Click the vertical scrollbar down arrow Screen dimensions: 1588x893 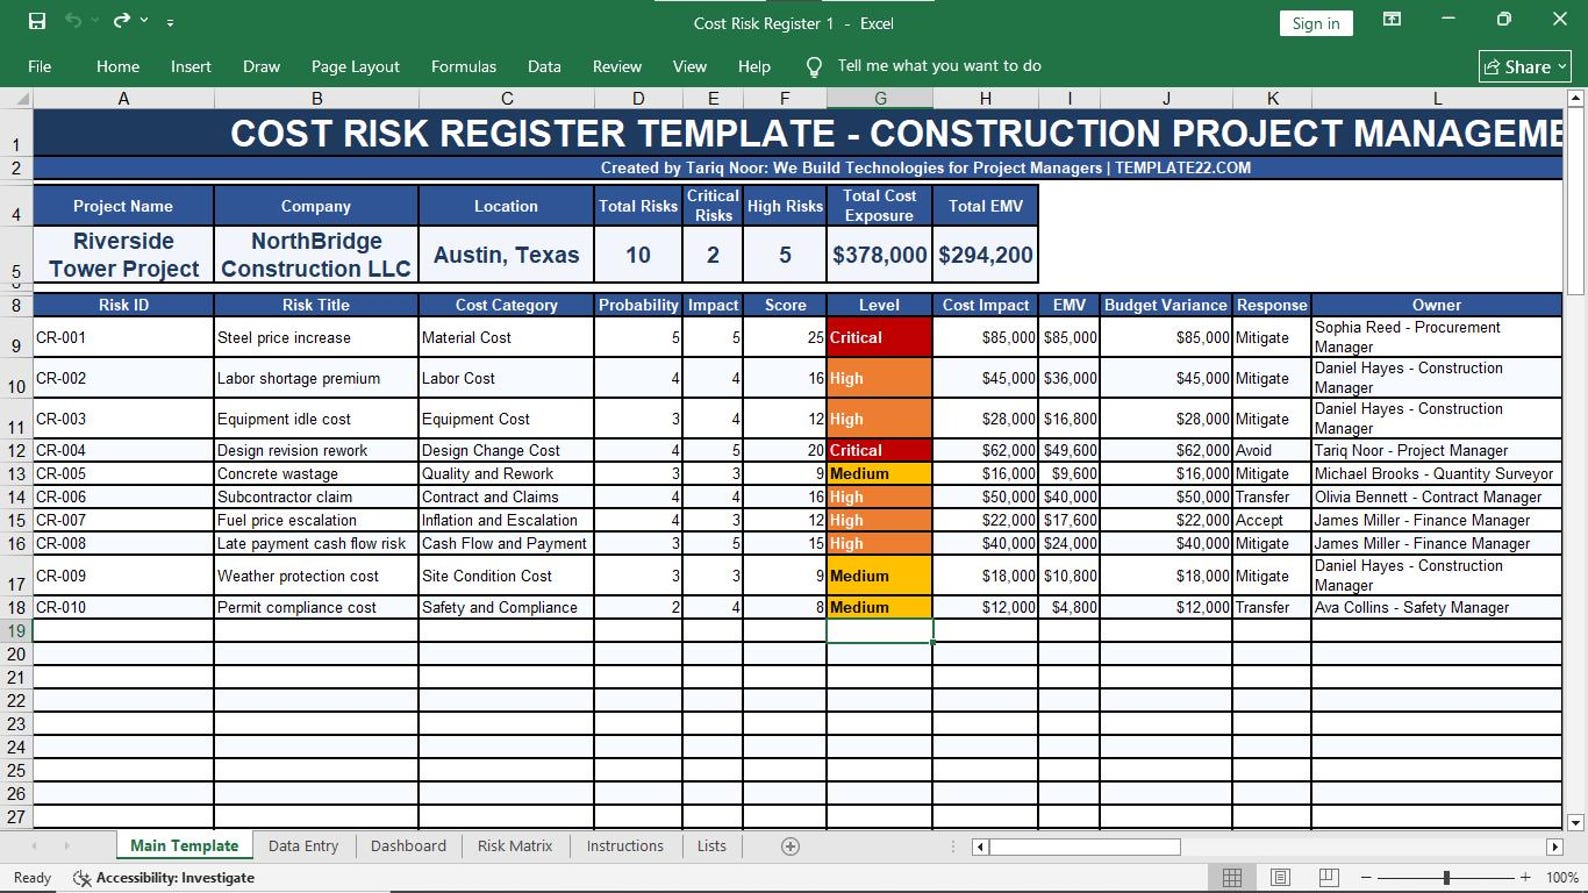point(1576,823)
